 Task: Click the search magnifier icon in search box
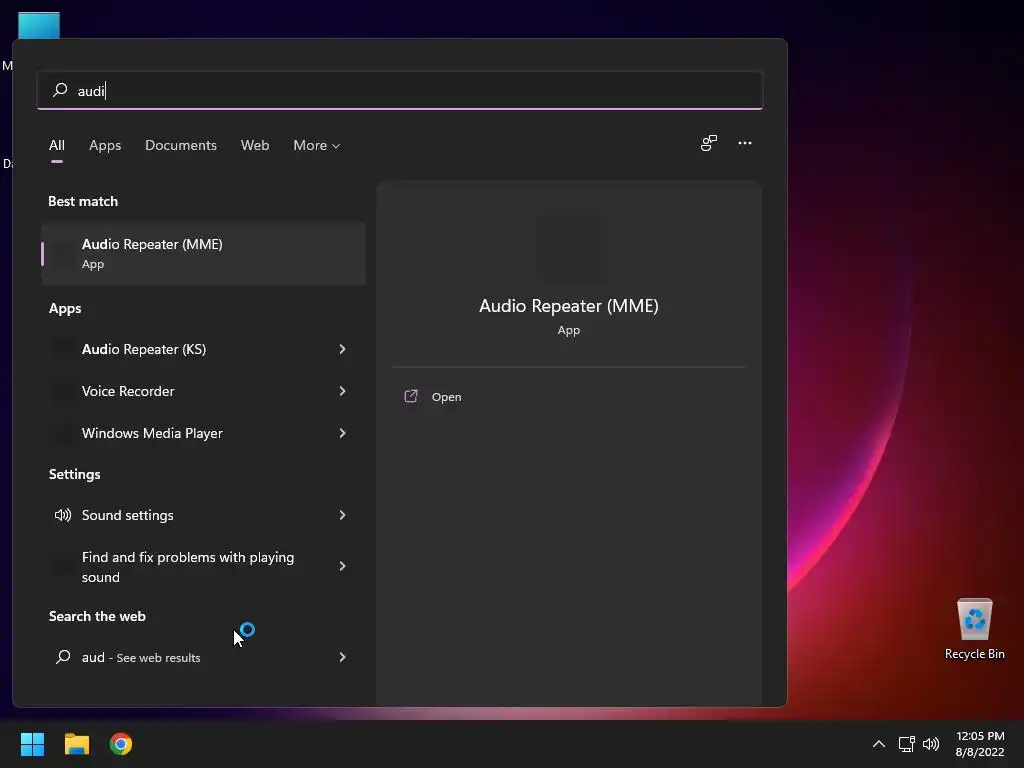60,90
